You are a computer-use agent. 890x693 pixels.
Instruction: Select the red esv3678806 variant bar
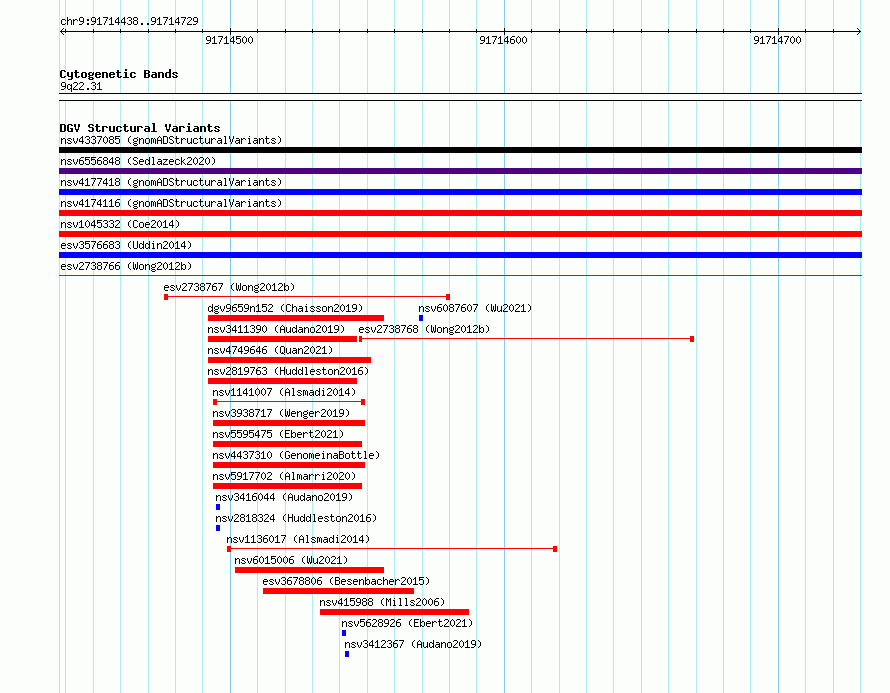point(338,591)
